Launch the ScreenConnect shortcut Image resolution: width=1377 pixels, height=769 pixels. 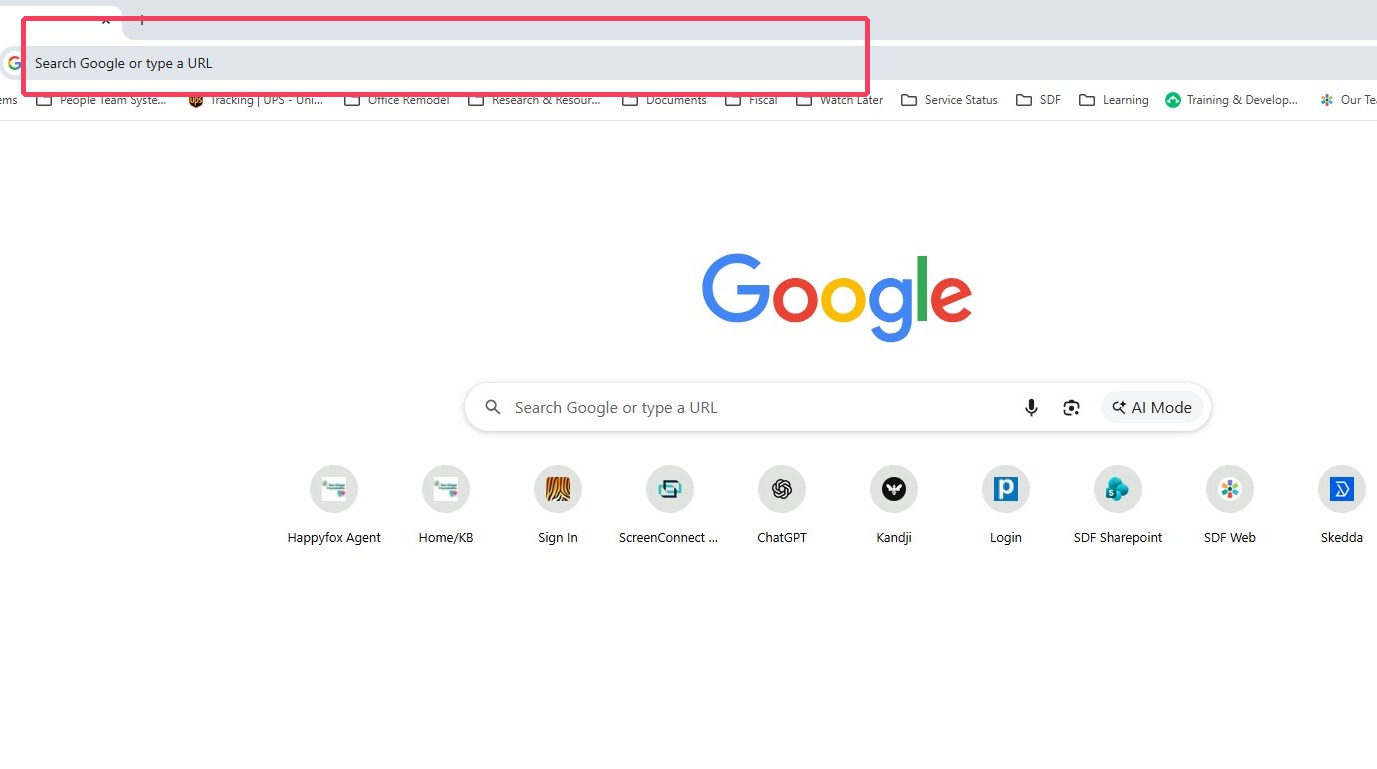coord(670,506)
